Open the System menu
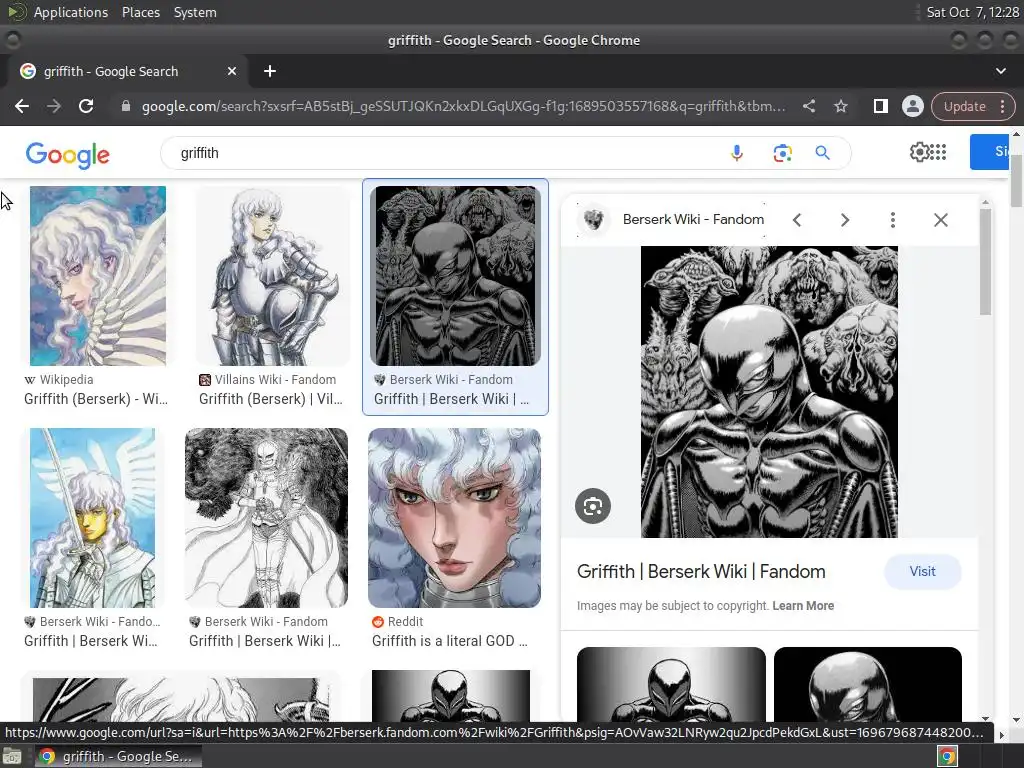Screen dimensions: 1024x768 coord(195,12)
